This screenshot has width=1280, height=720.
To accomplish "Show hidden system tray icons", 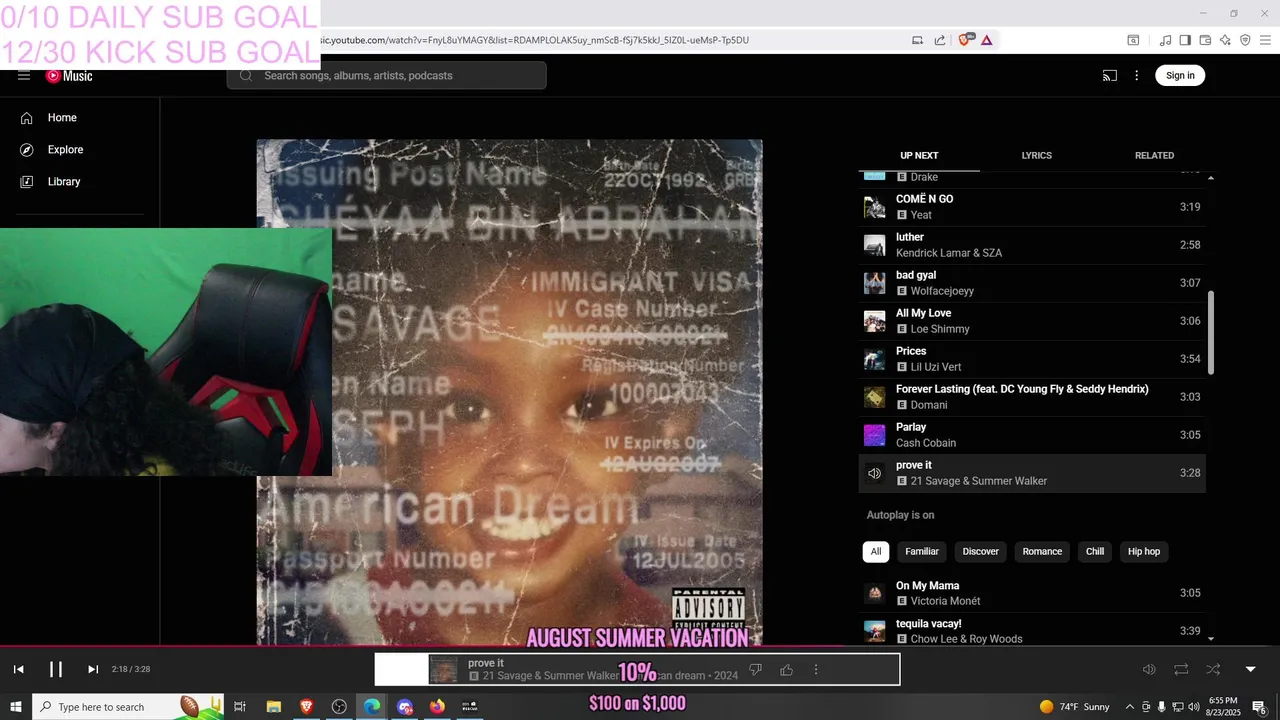I will [1130, 707].
